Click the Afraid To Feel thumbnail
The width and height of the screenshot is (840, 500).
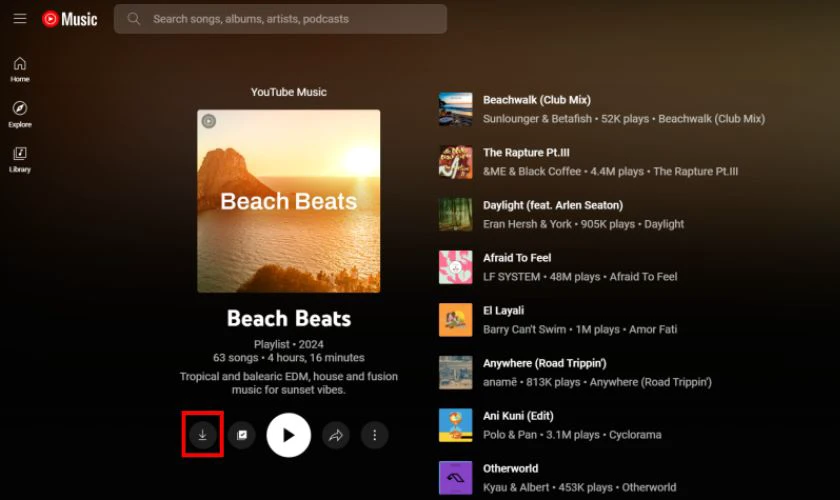[x=455, y=267]
